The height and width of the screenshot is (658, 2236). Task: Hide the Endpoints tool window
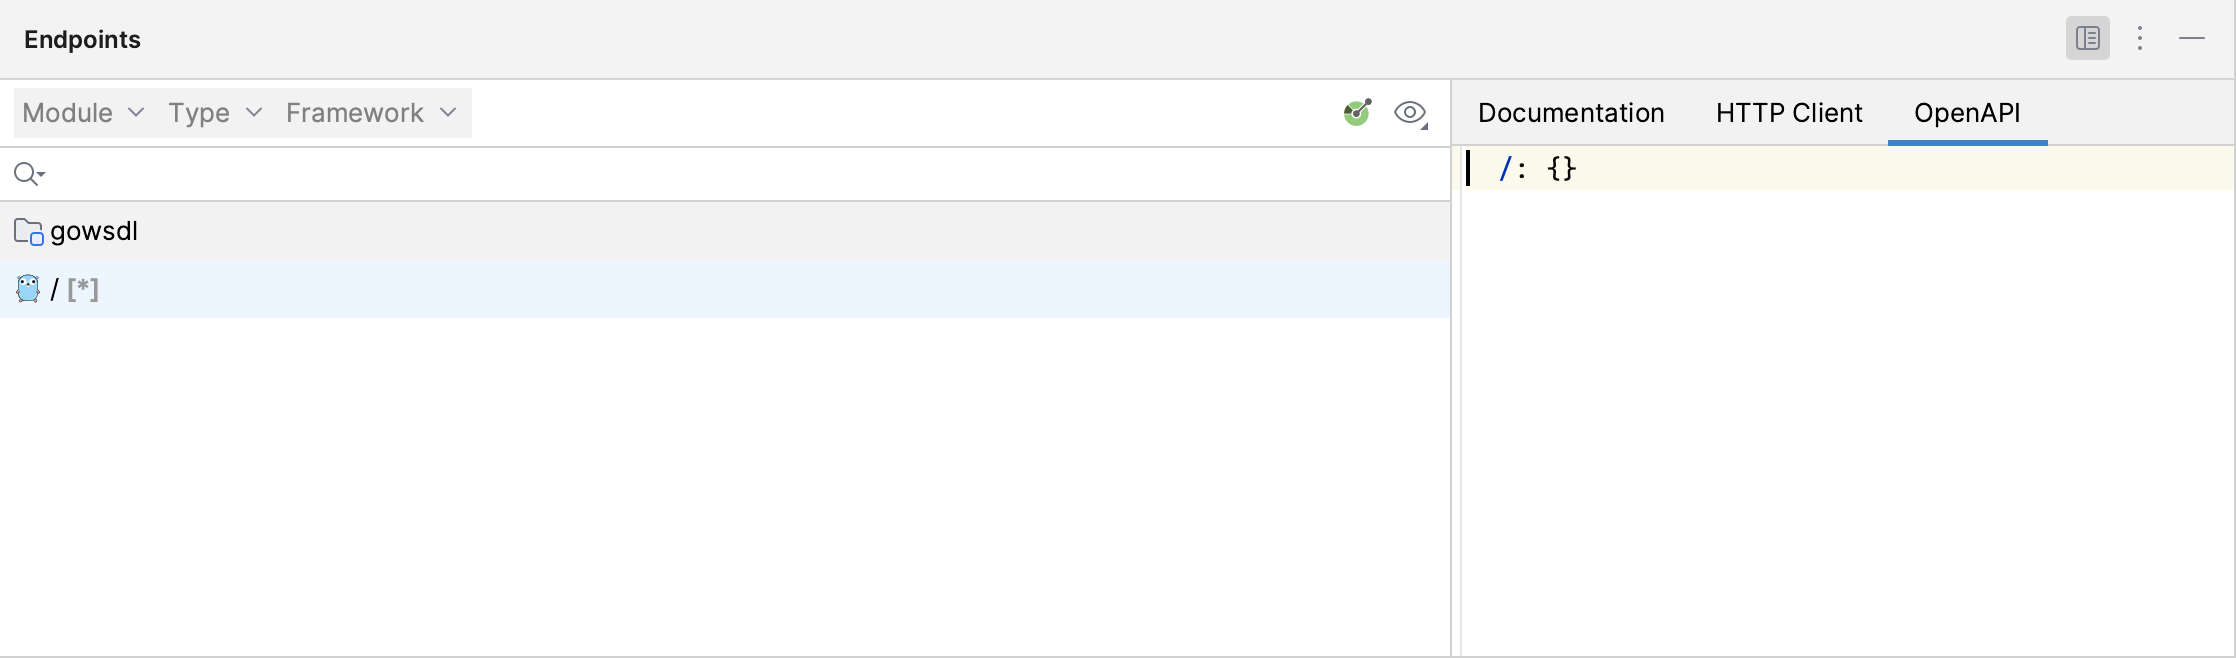point(2192,39)
